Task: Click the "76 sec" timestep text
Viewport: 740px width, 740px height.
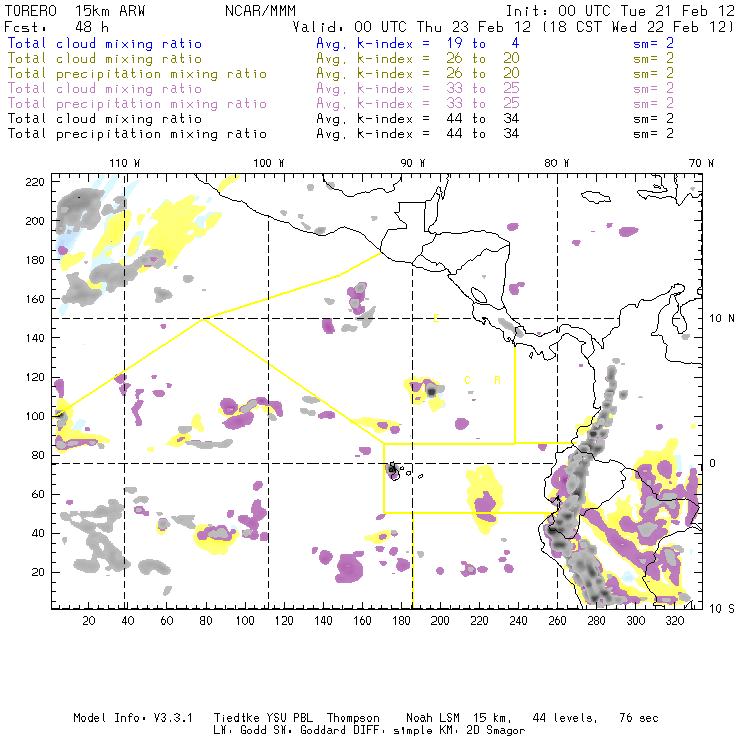Action: click(639, 718)
